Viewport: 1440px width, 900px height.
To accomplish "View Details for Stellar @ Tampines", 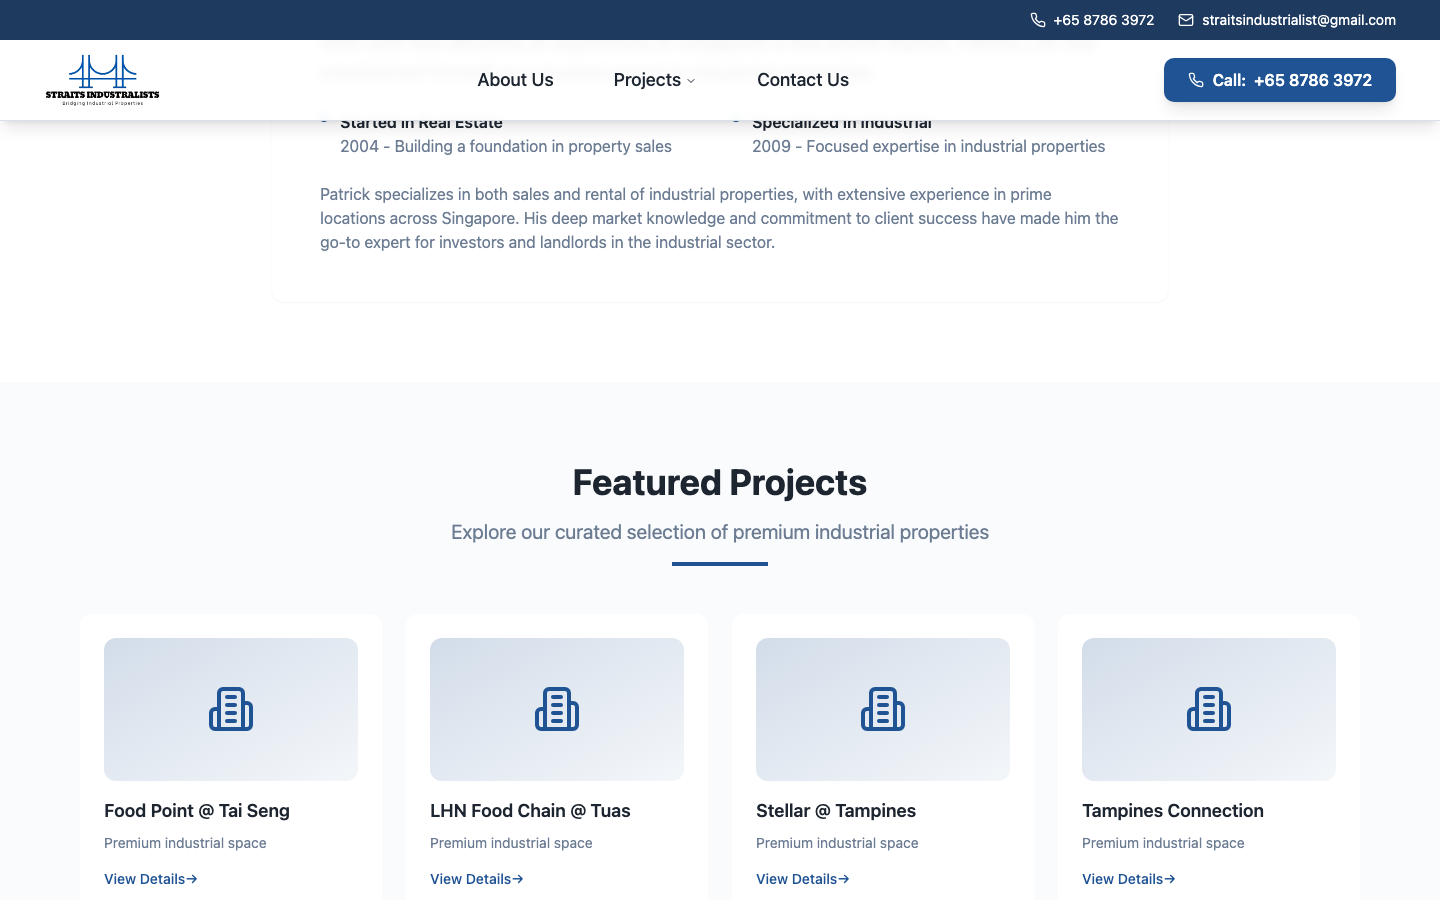I will pyautogui.click(x=803, y=879).
